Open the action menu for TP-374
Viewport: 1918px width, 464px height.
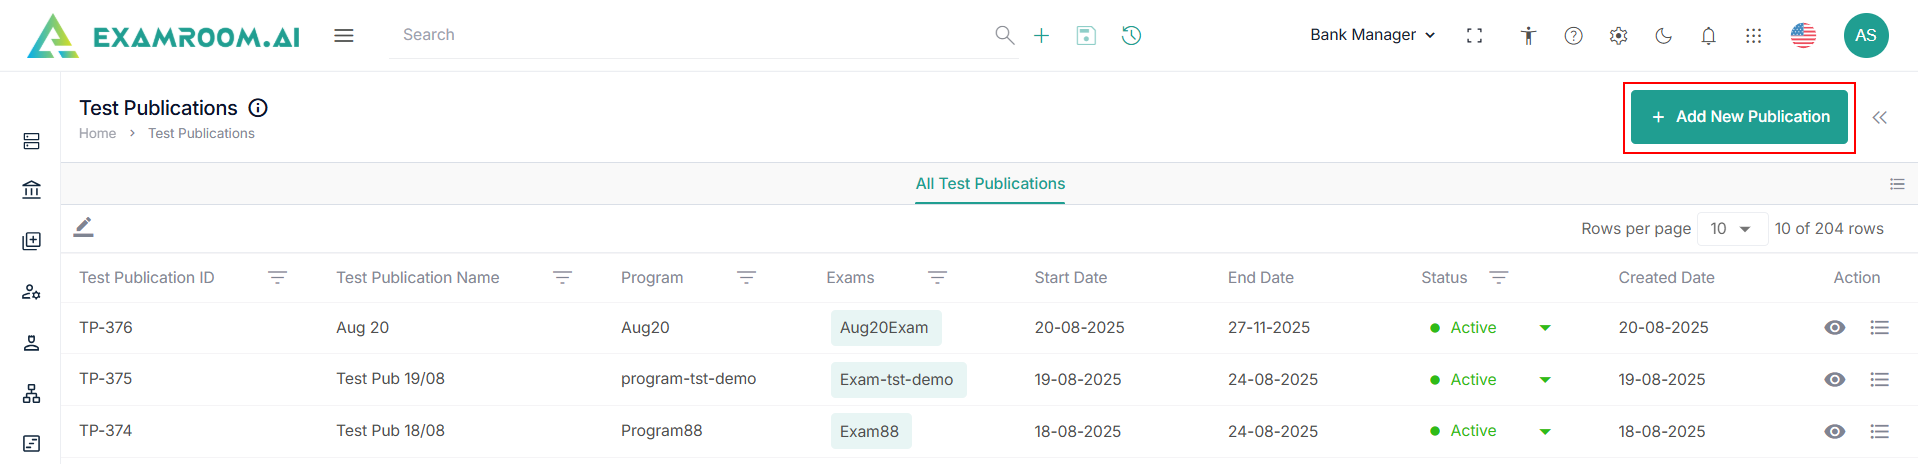pyautogui.click(x=1879, y=432)
